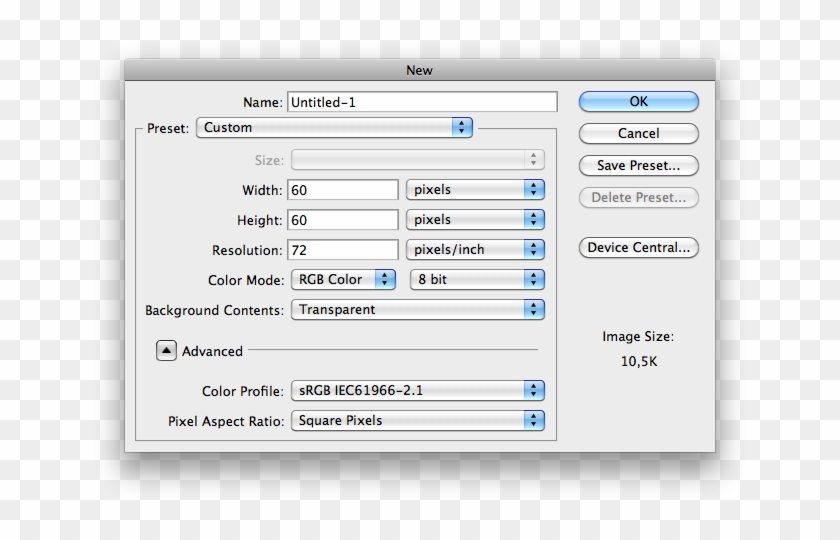Collapse the Advanced section disclosure triangle
This screenshot has width=840, height=540.
tap(166, 351)
